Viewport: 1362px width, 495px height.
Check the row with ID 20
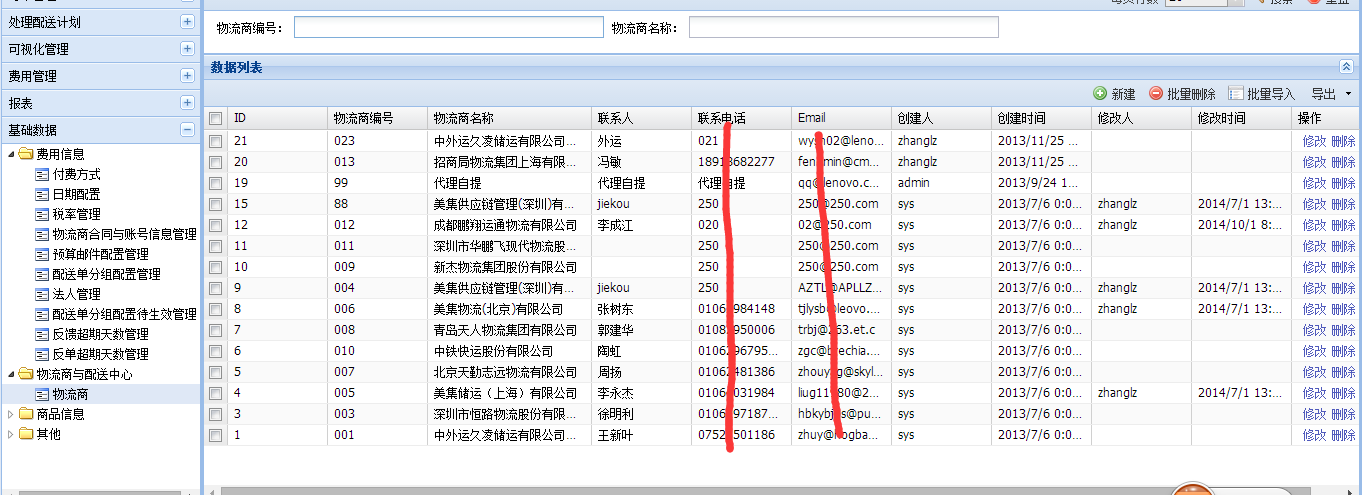point(215,162)
